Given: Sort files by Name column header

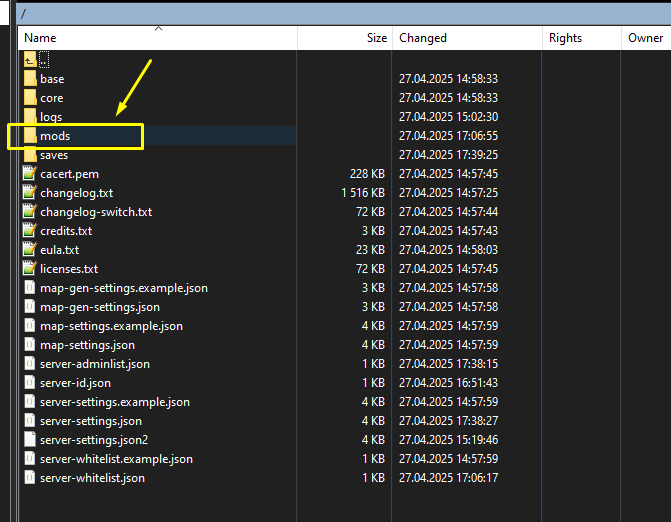Looking at the screenshot, I should point(40,38).
